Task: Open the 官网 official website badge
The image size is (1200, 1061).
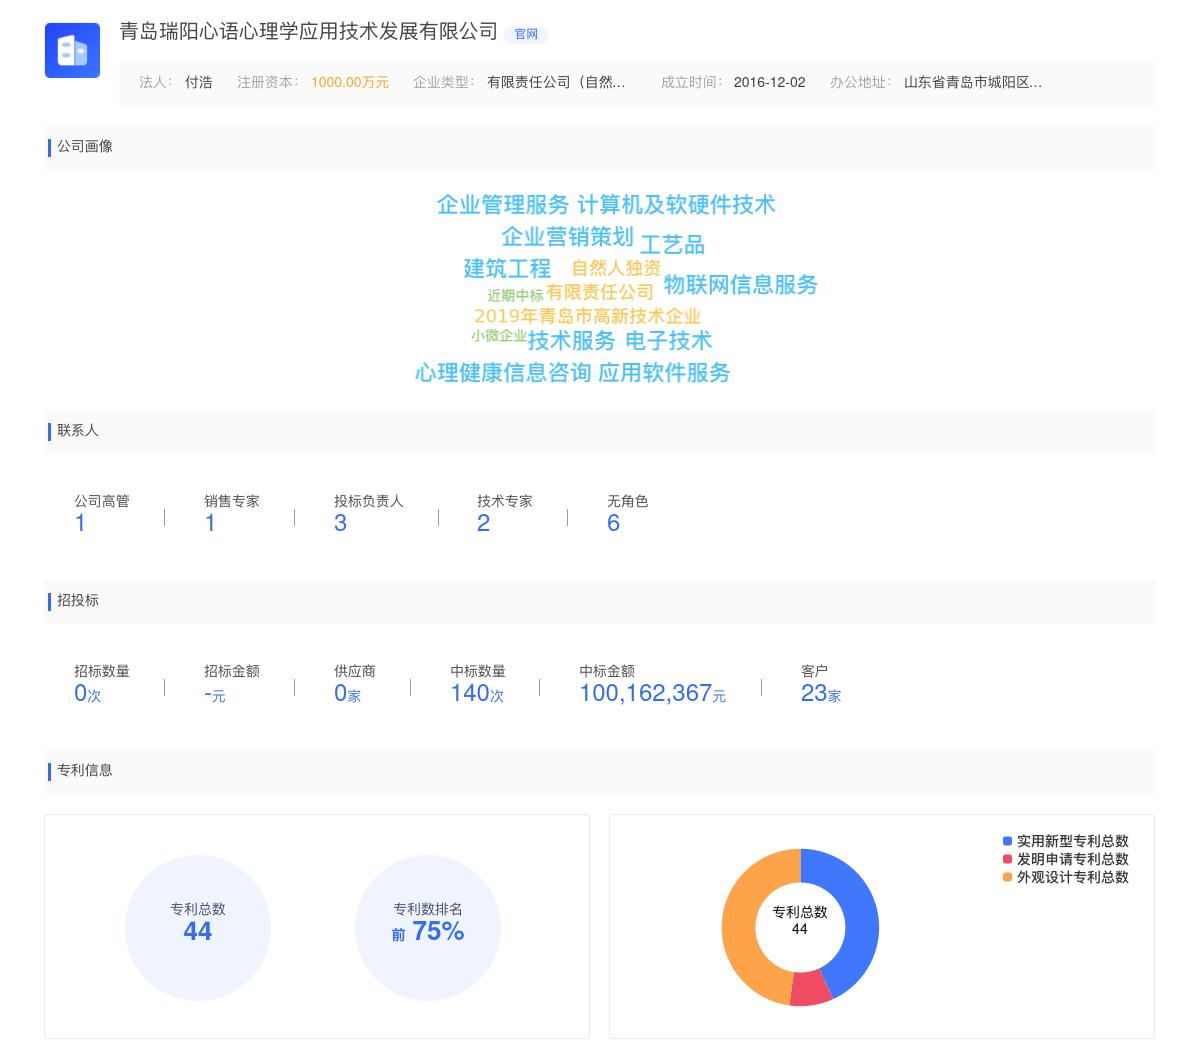Action: [x=526, y=34]
